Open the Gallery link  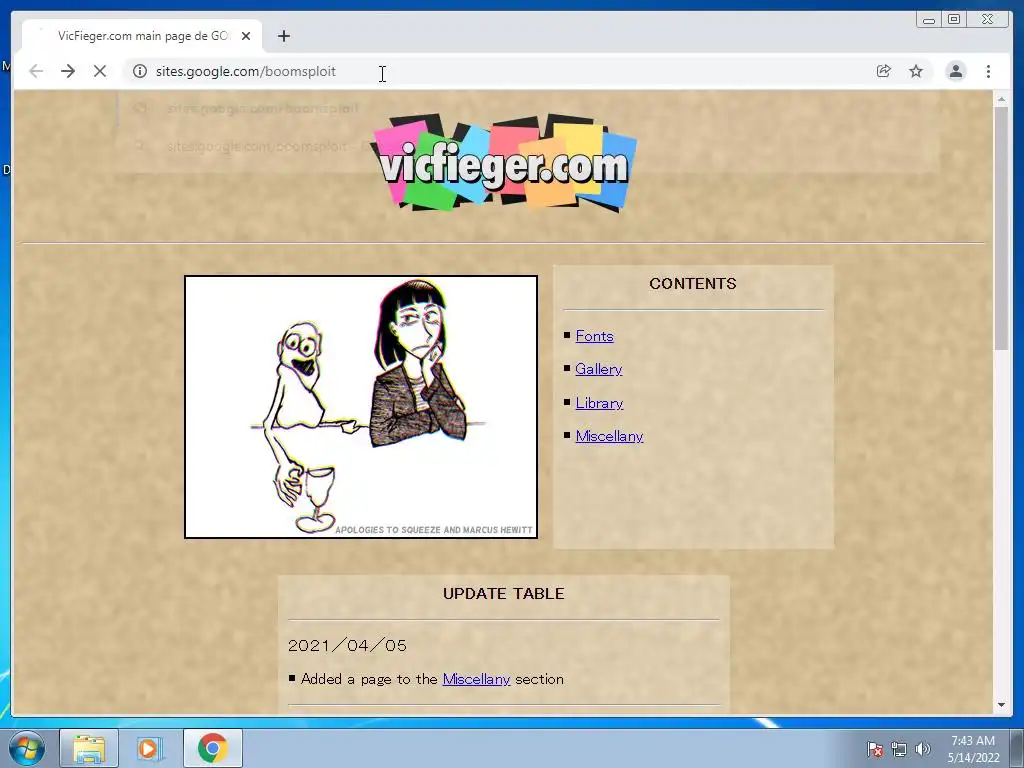tap(598, 369)
